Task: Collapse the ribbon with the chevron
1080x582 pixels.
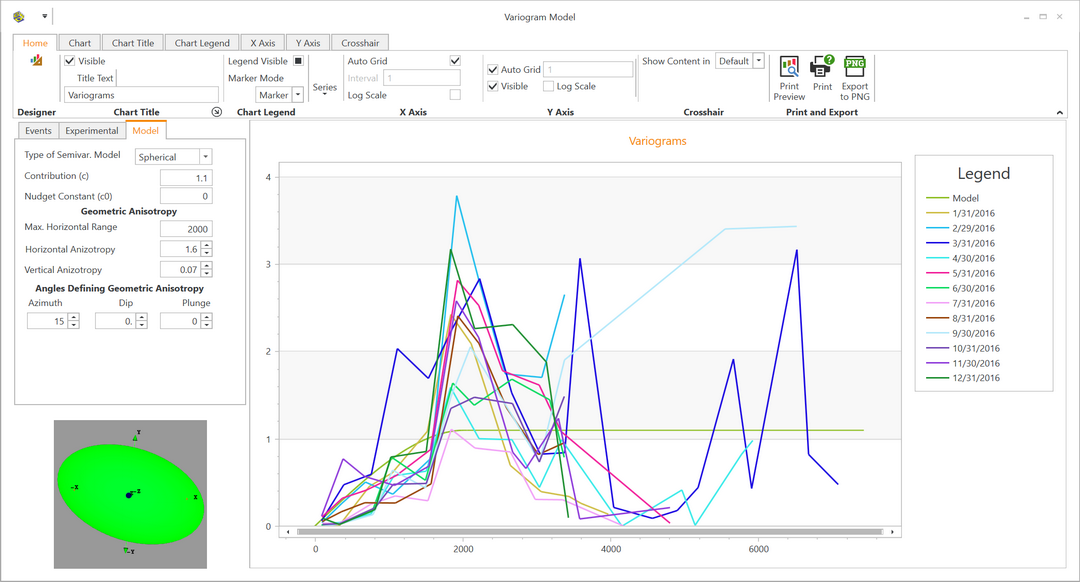Action: pyautogui.click(x=1059, y=112)
